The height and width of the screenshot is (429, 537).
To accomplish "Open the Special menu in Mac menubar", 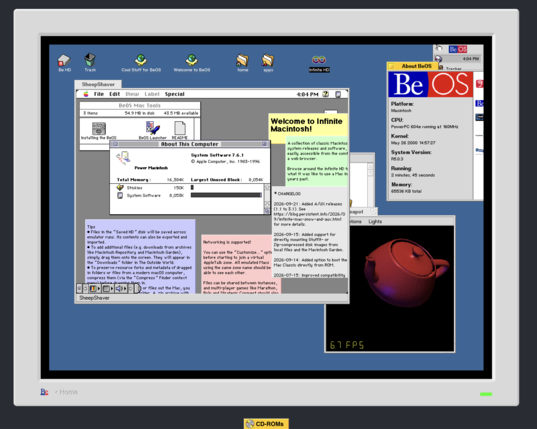I will click(x=175, y=94).
